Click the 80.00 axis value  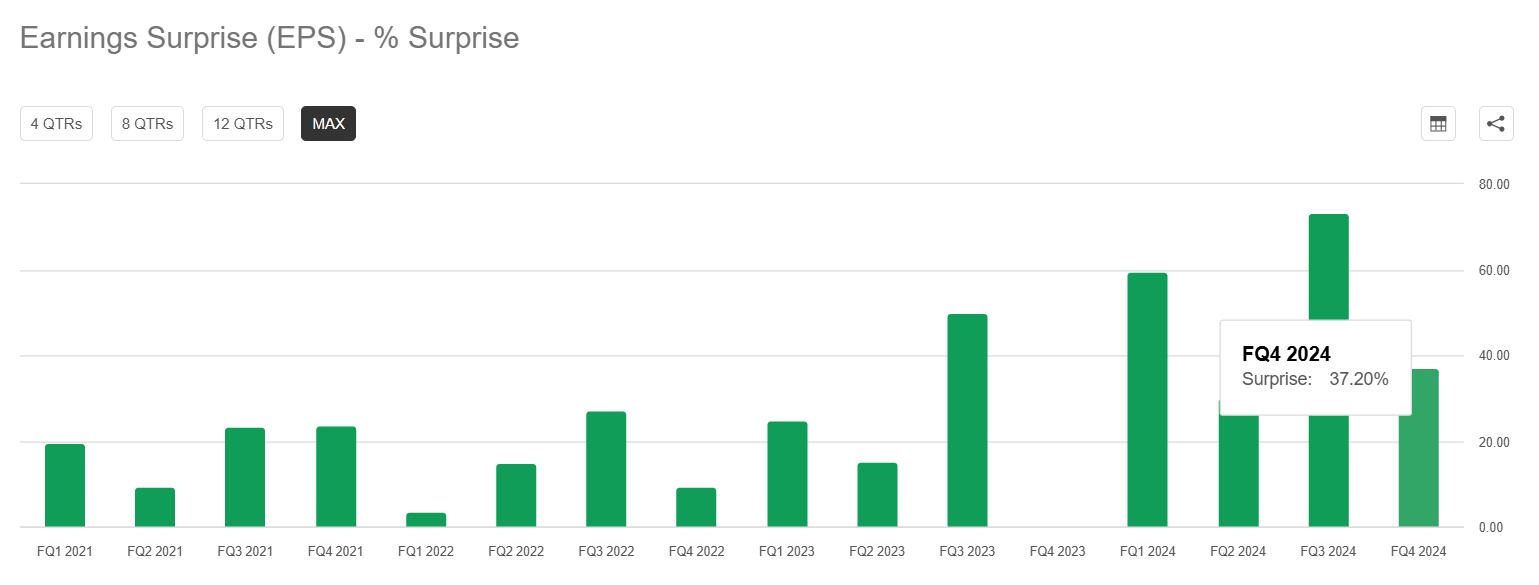pyautogui.click(x=1495, y=184)
